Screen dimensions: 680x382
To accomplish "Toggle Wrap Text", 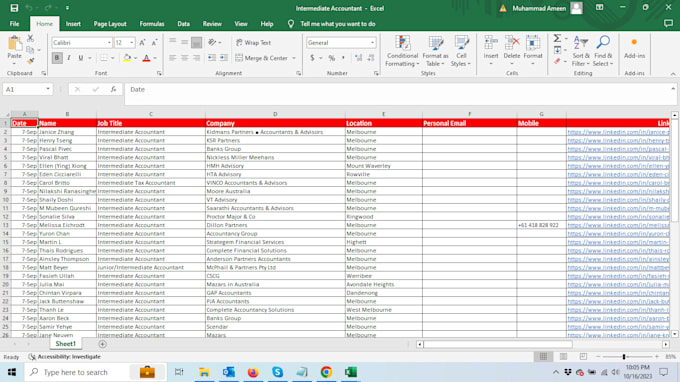I will coord(254,42).
